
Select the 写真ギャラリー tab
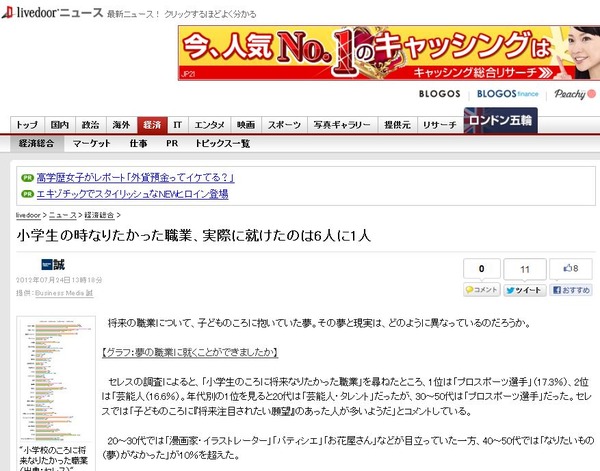point(342,125)
